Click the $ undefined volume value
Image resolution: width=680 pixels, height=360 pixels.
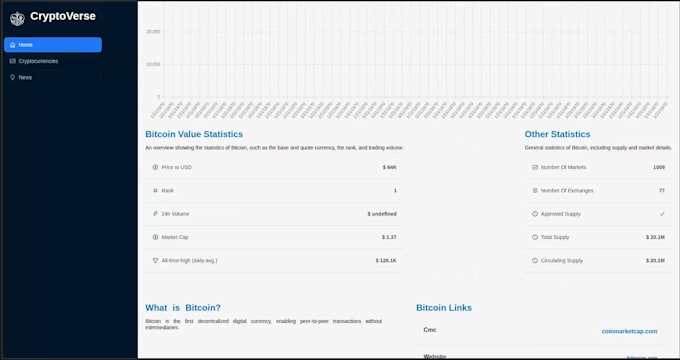coord(382,214)
